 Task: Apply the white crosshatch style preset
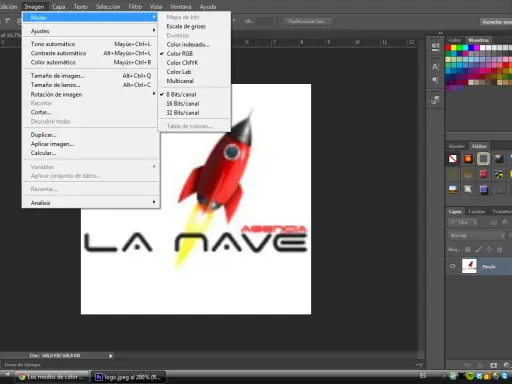[468, 189]
